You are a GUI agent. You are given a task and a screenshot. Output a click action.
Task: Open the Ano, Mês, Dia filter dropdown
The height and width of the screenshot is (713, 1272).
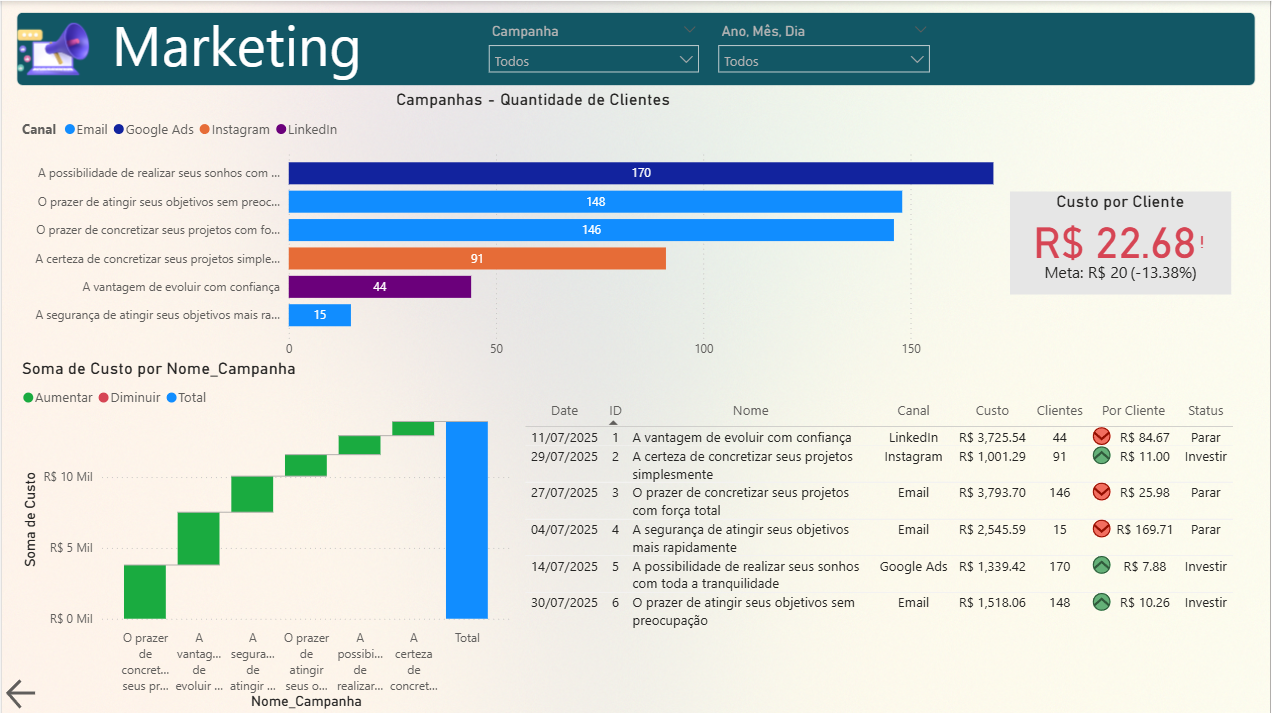[823, 60]
